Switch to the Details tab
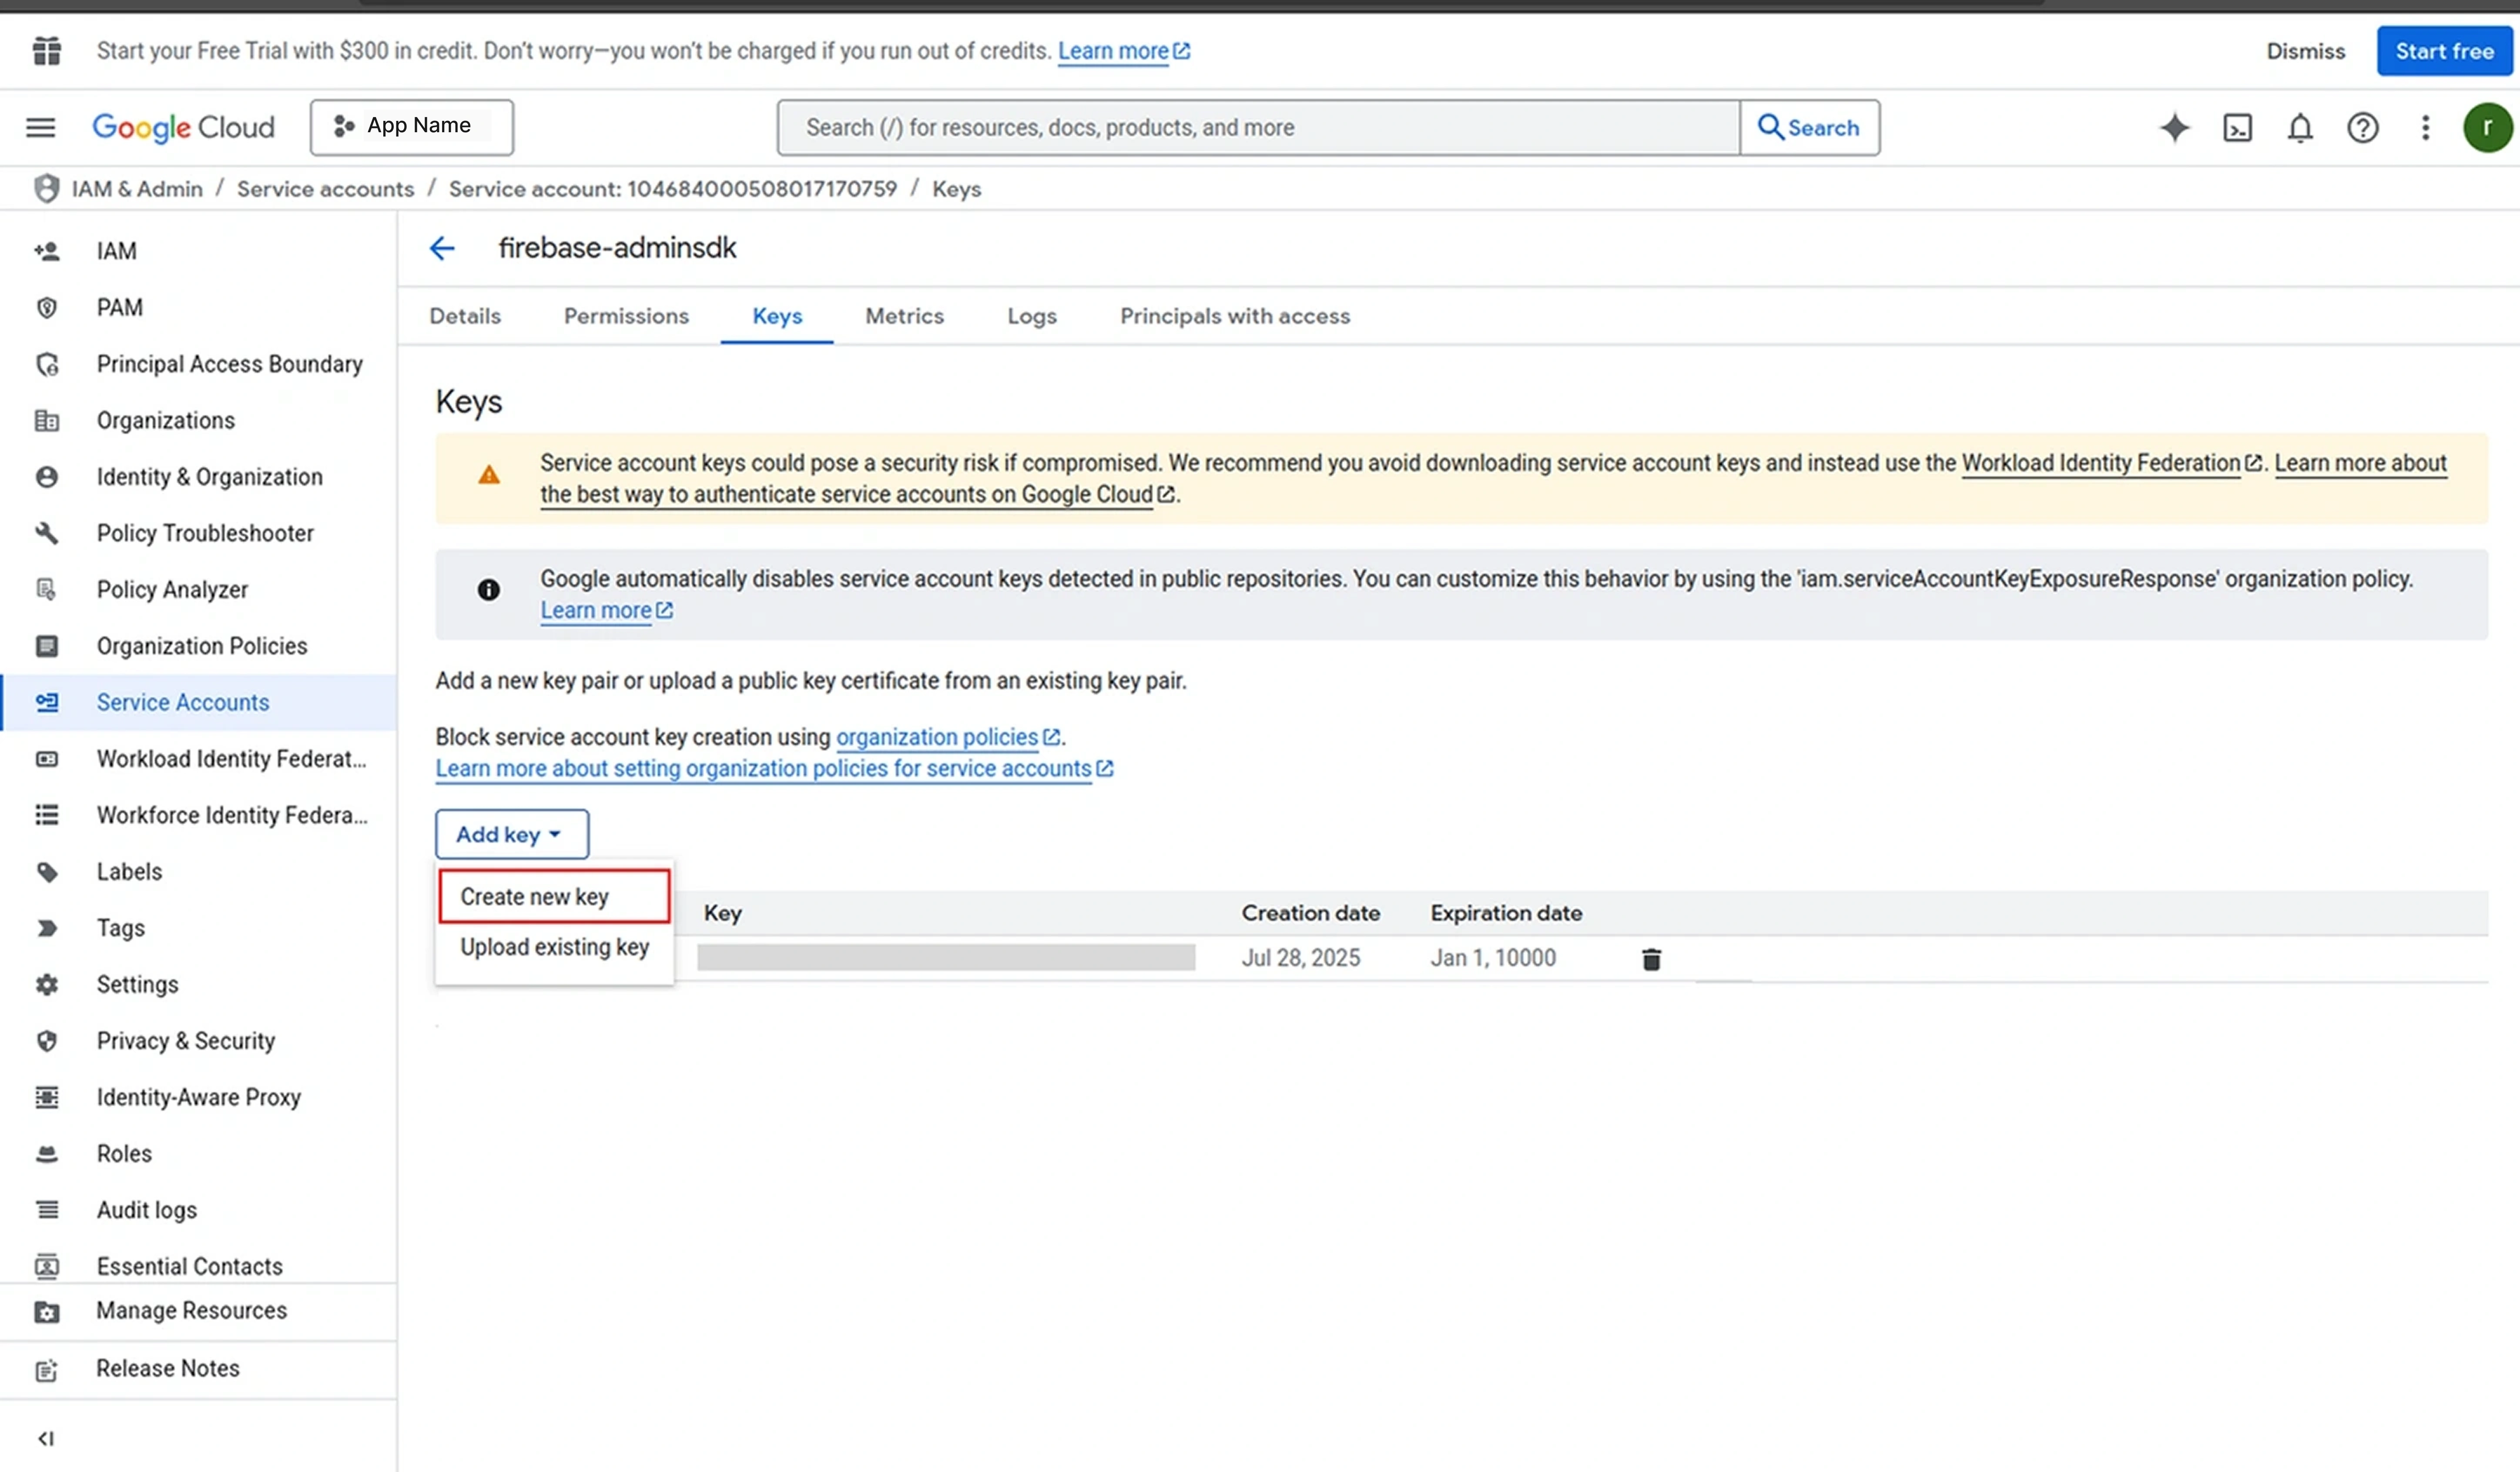The height and width of the screenshot is (1472, 2520). (x=465, y=316)
